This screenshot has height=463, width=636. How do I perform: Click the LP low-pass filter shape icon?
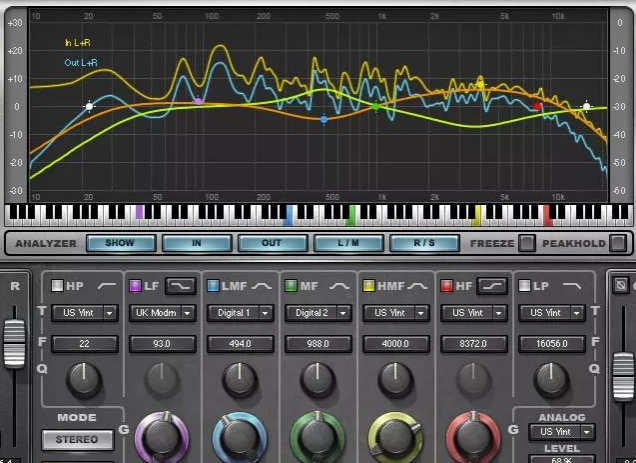click(x=572, y=286)
